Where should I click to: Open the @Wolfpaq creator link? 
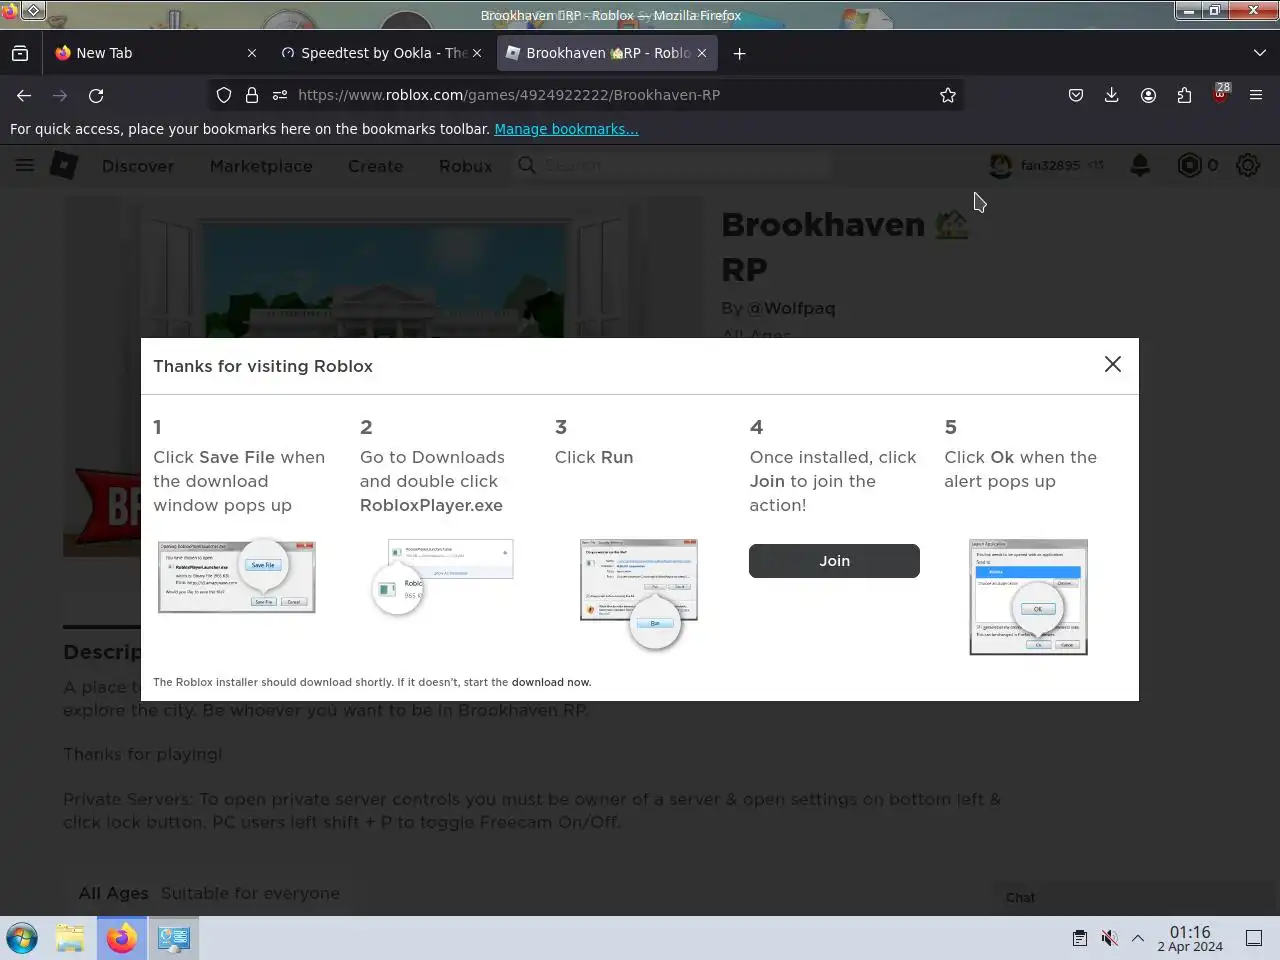[791, 308]
